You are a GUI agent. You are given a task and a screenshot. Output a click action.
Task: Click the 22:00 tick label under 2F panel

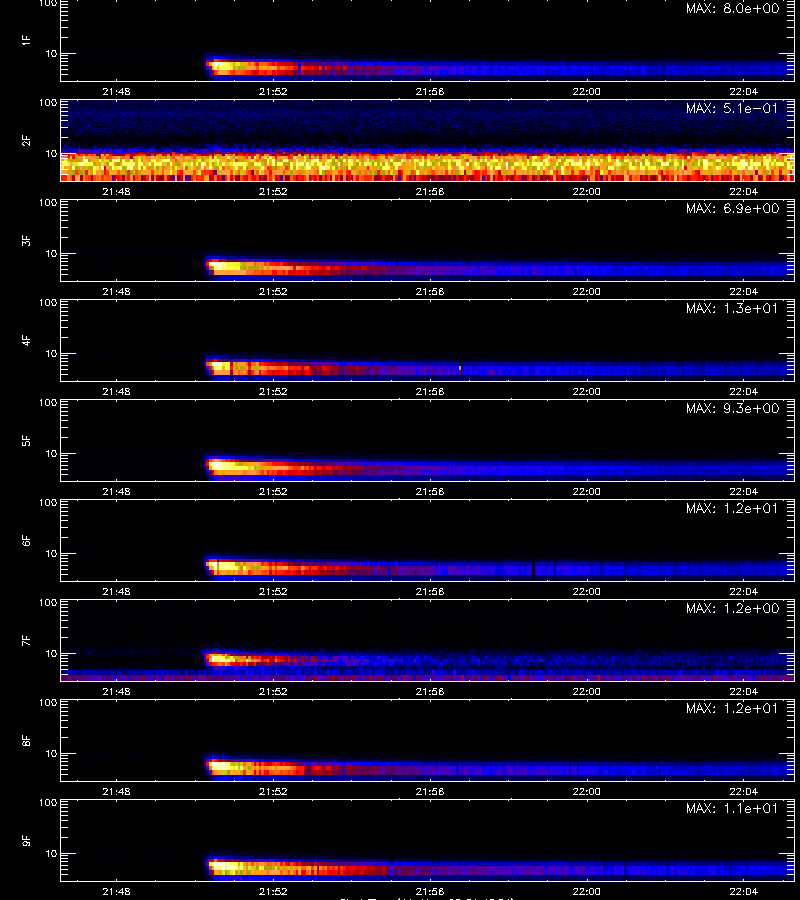[x=587, y=191]
